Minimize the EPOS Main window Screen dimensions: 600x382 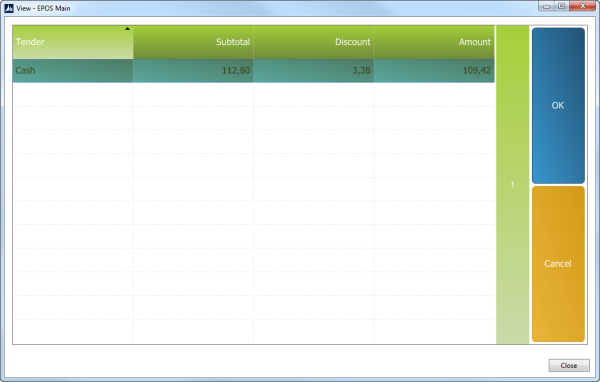546,6
